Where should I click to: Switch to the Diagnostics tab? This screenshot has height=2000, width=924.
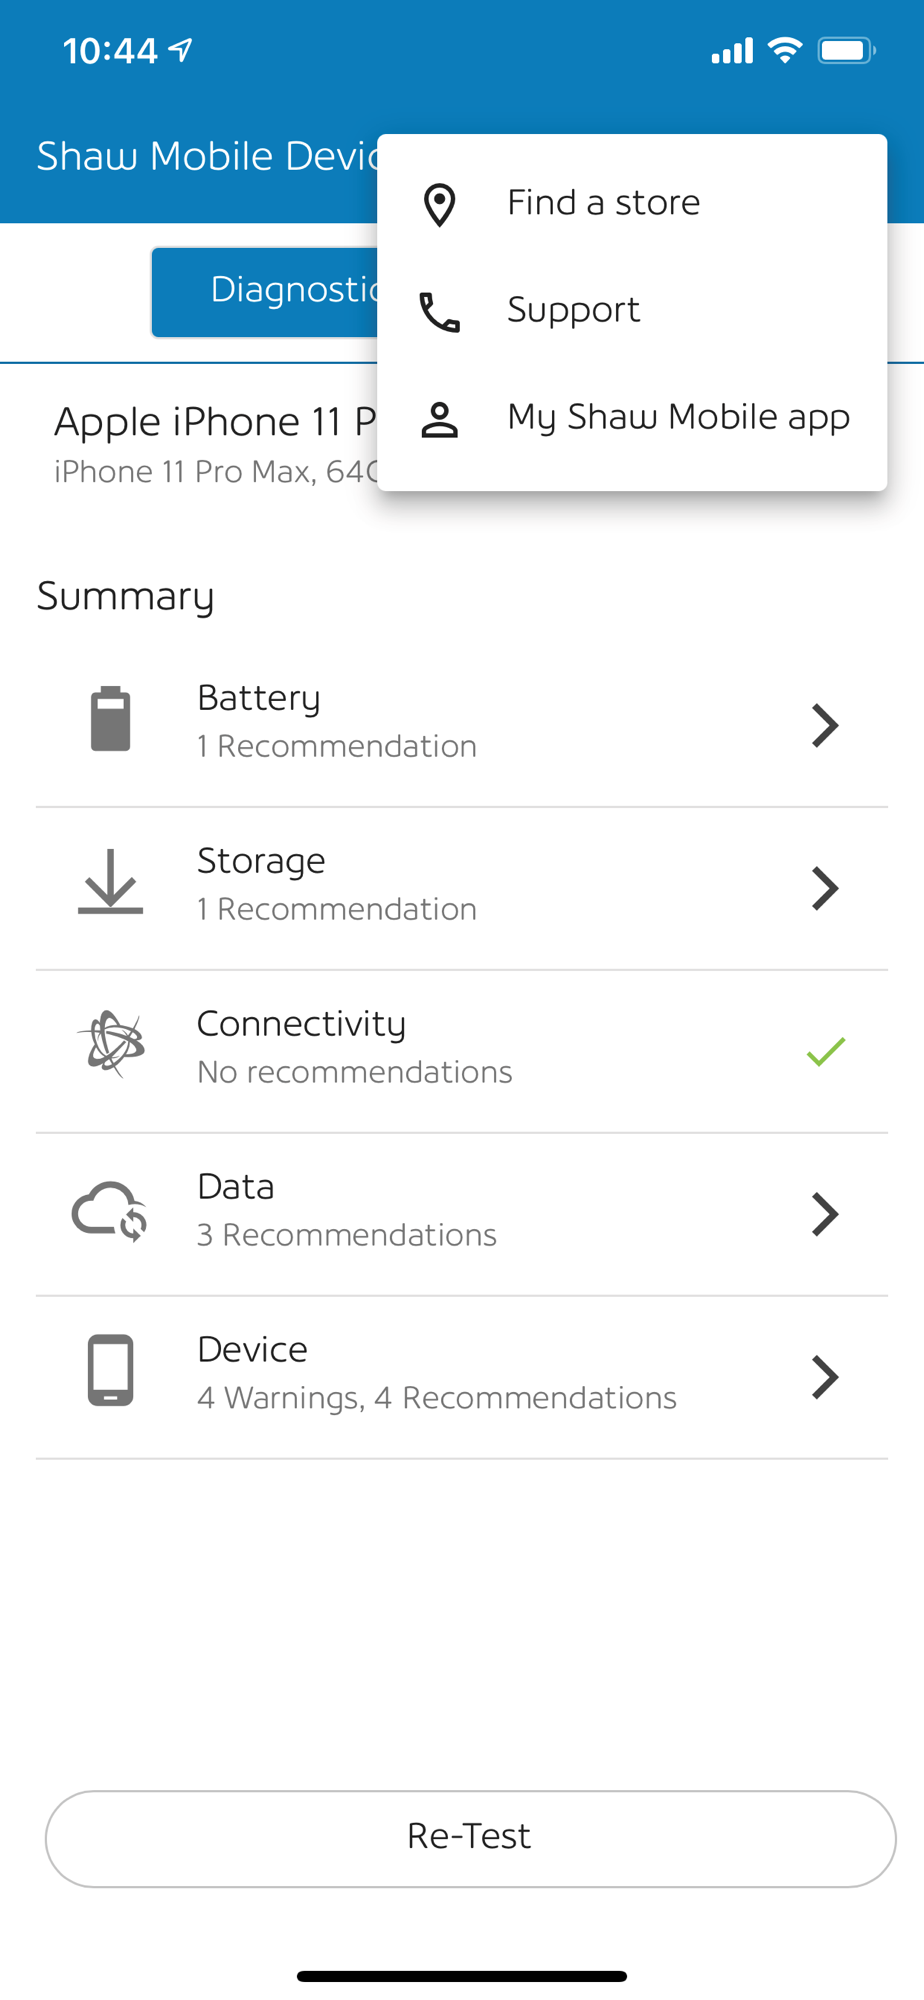[x=265, y=291]
